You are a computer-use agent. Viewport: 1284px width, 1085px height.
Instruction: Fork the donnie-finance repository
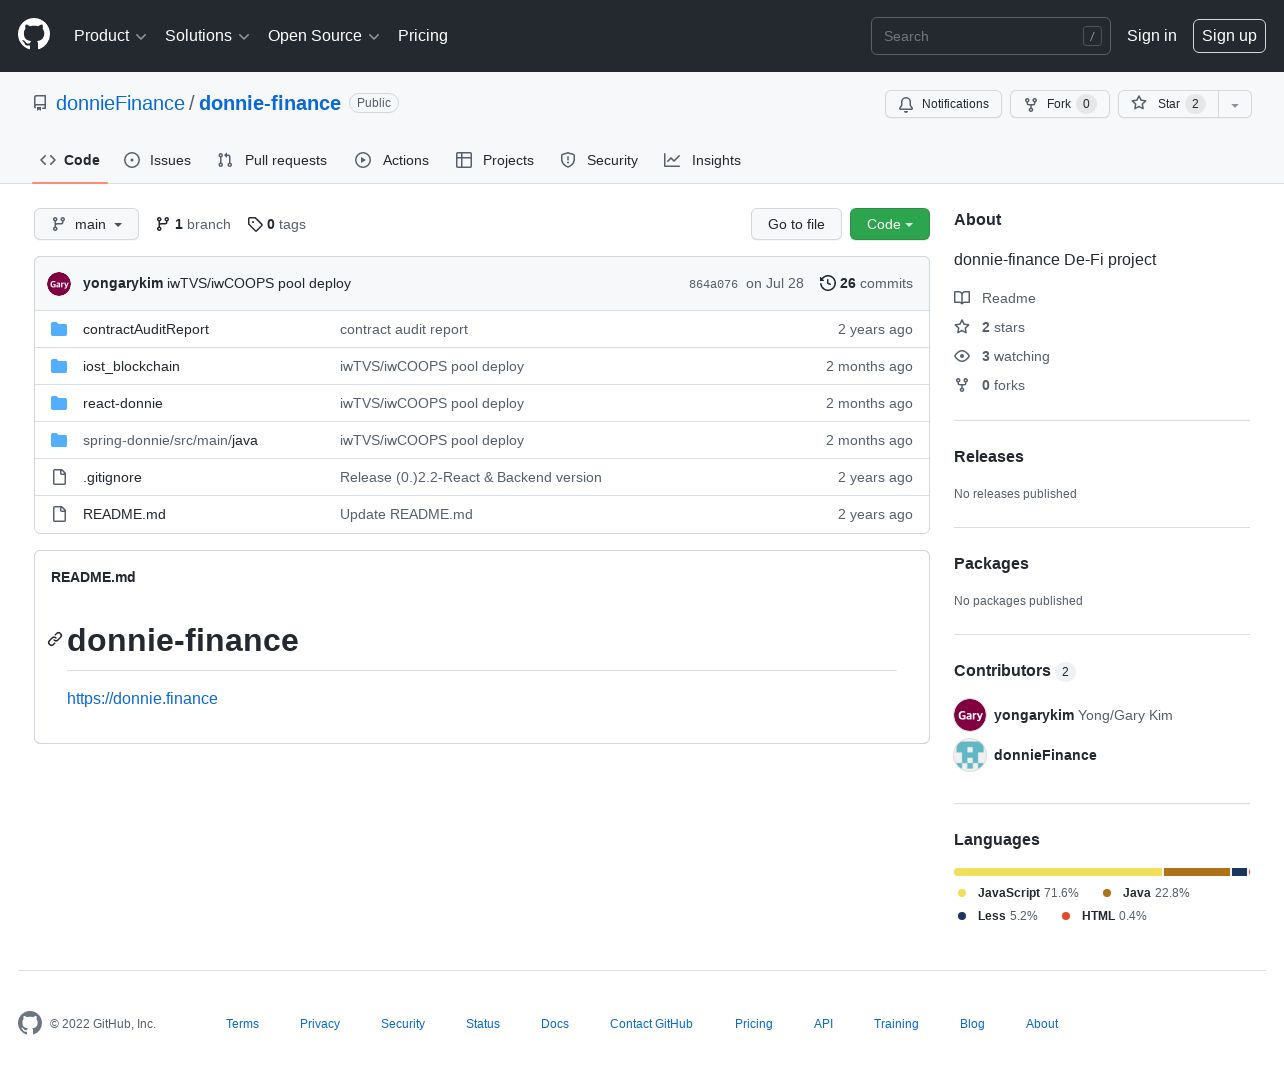[x=1059, y=104]
